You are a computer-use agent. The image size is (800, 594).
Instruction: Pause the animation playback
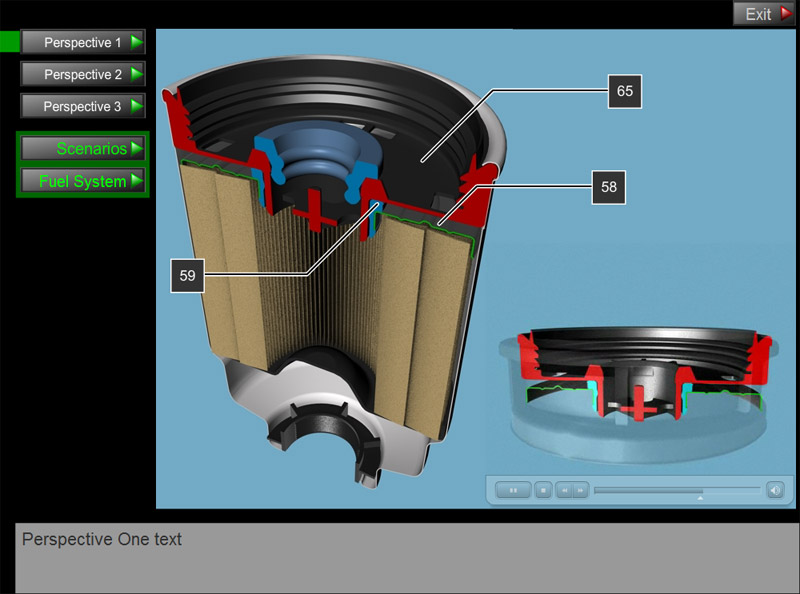[x=513, y=490]
